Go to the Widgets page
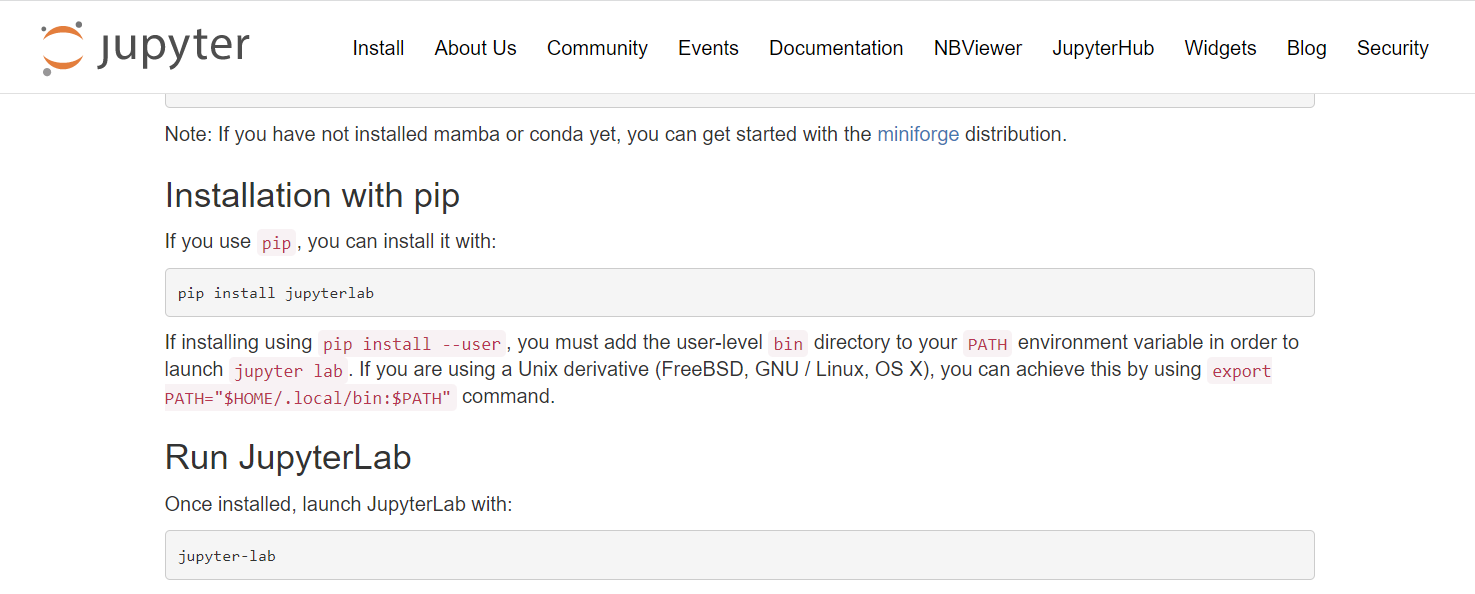Viewport: 1475px width, 594px height. (1220, 48)
